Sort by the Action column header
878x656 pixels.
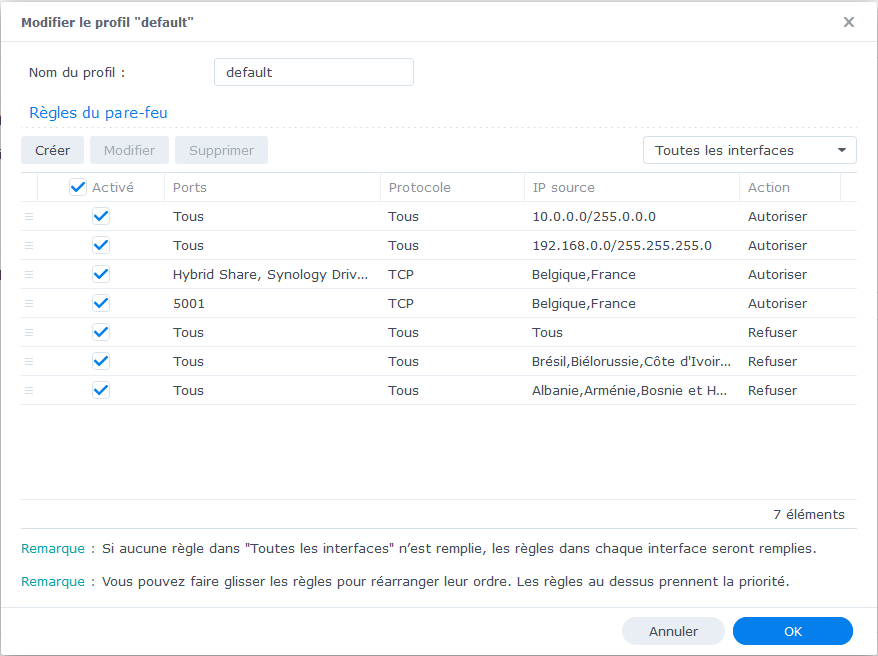[790, 188]
